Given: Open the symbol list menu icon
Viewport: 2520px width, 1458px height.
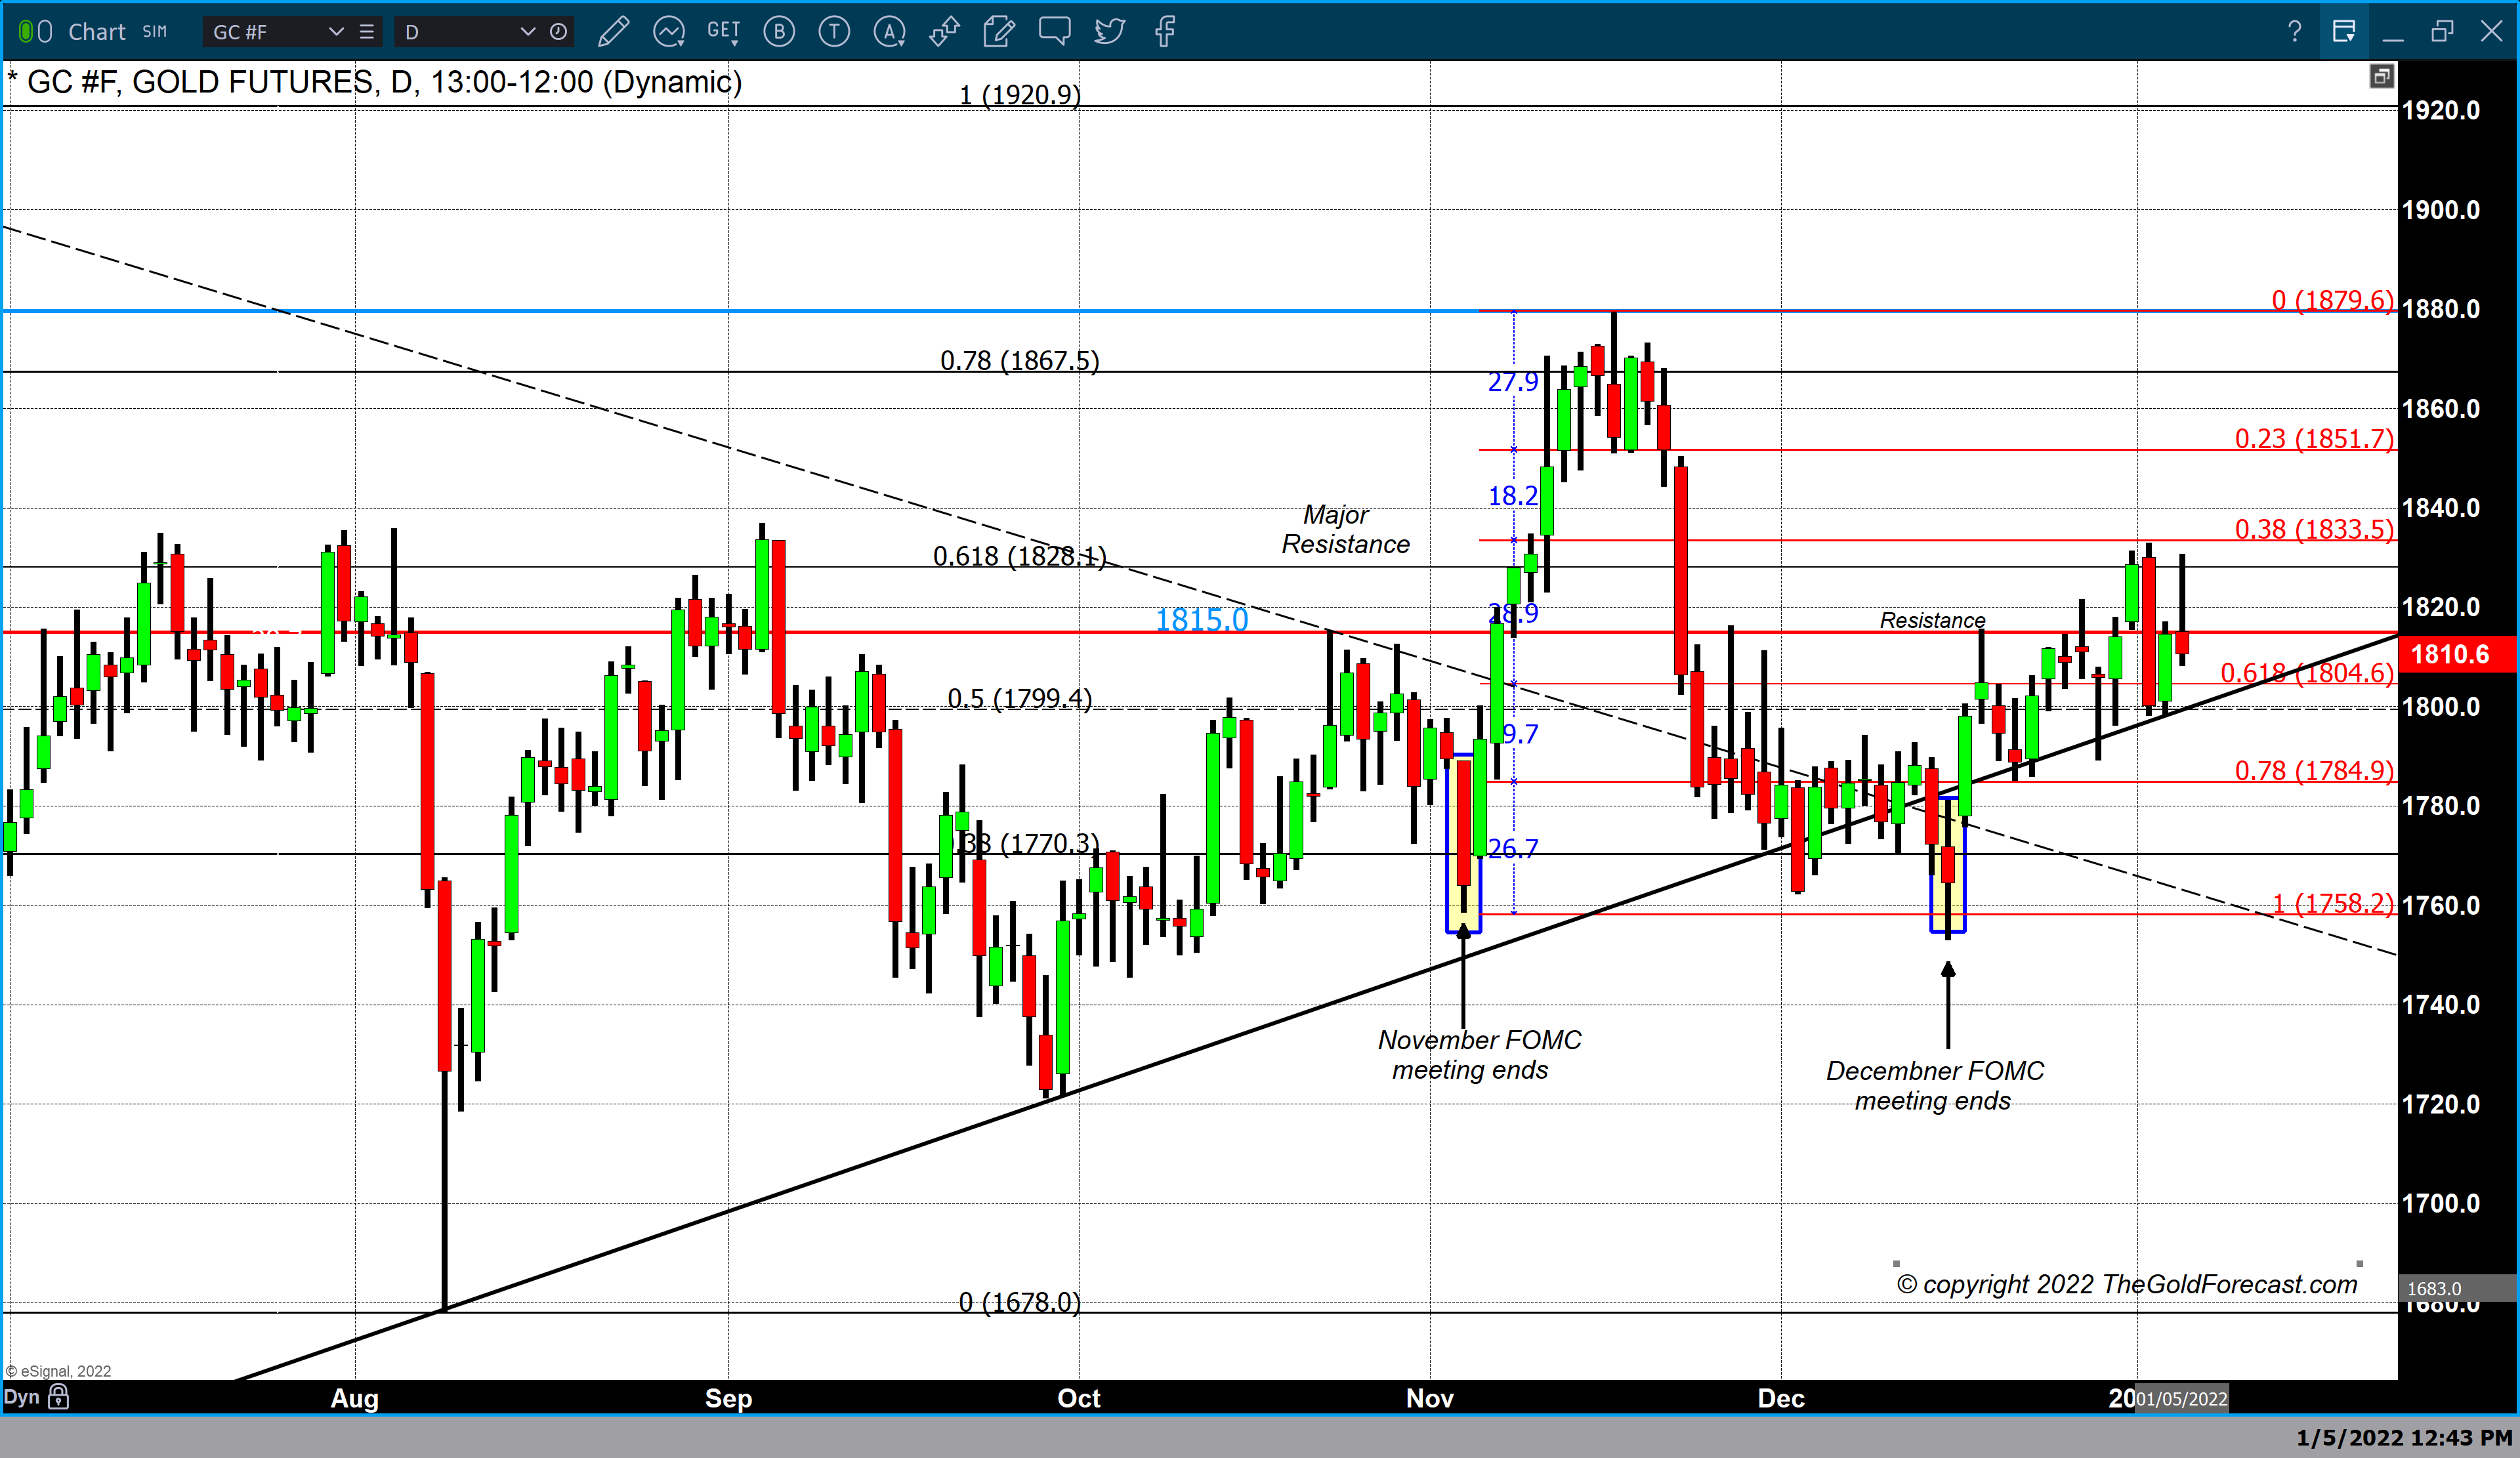Looking at the screenshot, I should click(367, 32).
